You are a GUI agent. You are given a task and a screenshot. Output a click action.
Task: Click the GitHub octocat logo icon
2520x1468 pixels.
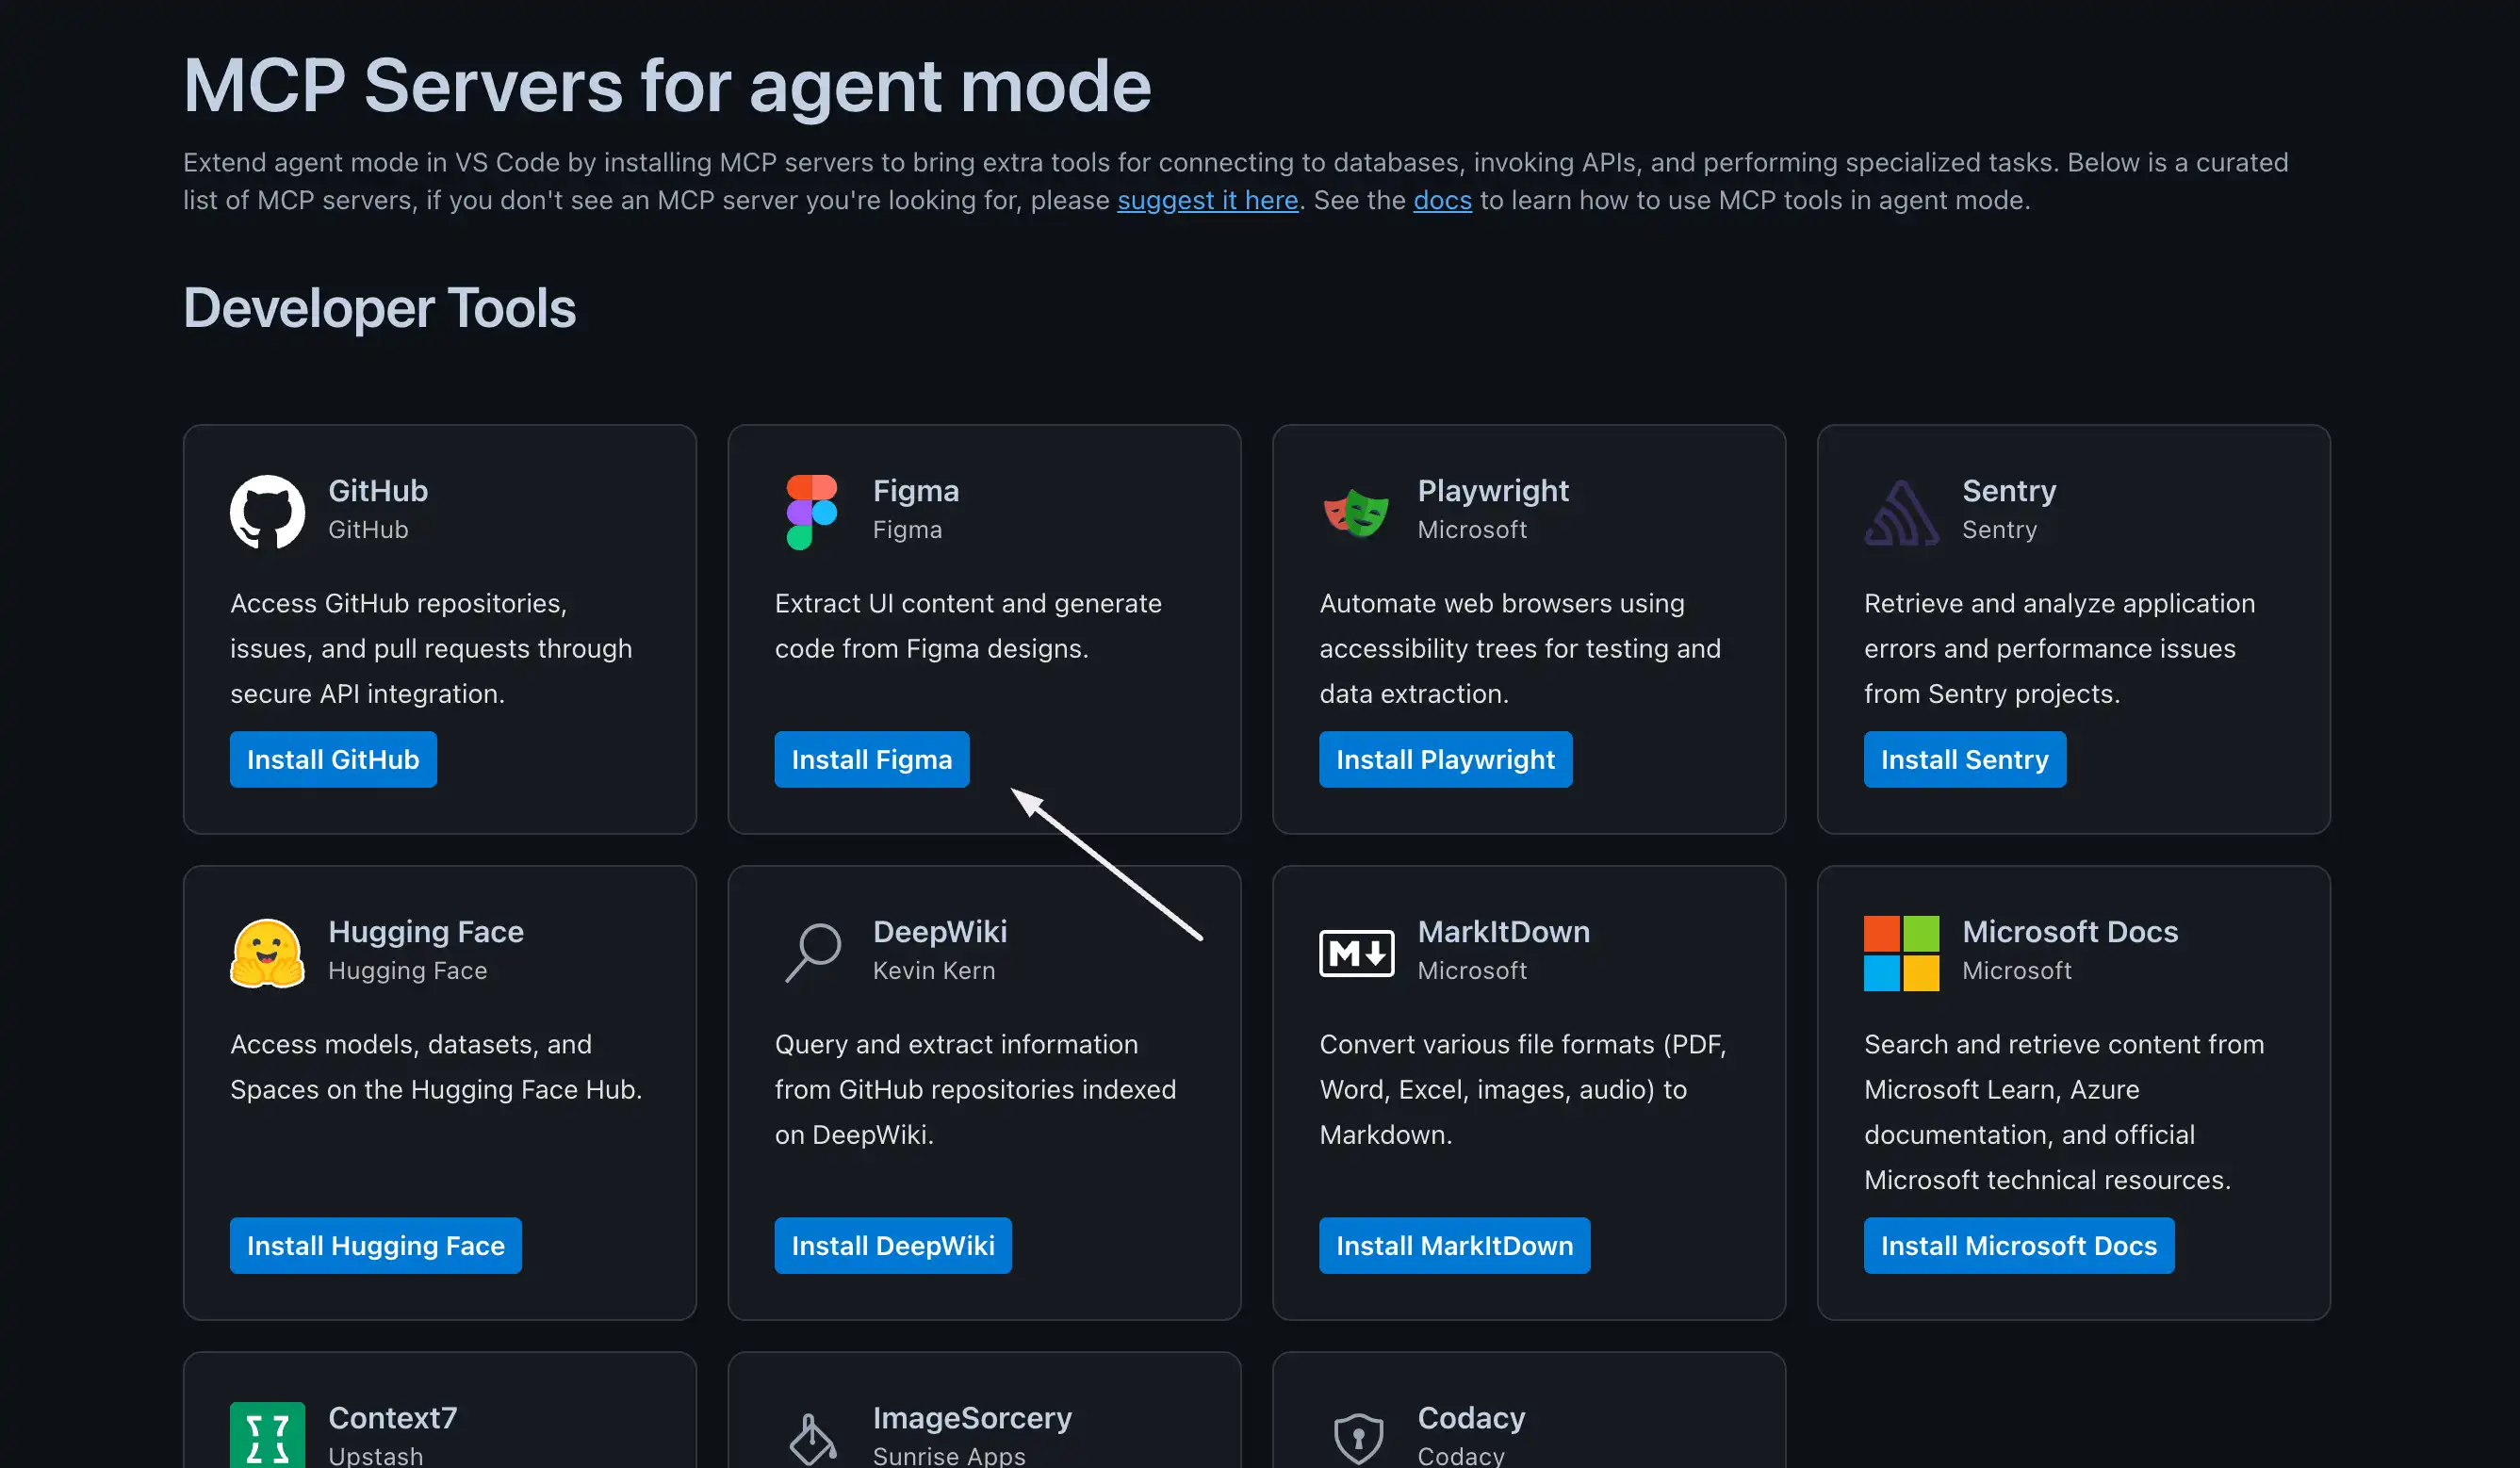(267, 512)
